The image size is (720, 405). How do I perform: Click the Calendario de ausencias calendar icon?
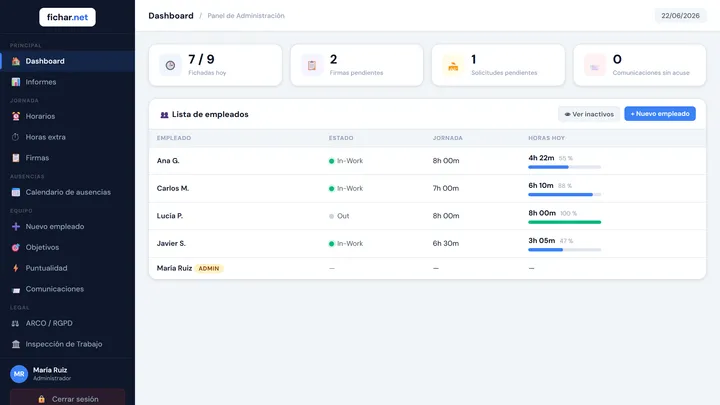click(16, 192)
